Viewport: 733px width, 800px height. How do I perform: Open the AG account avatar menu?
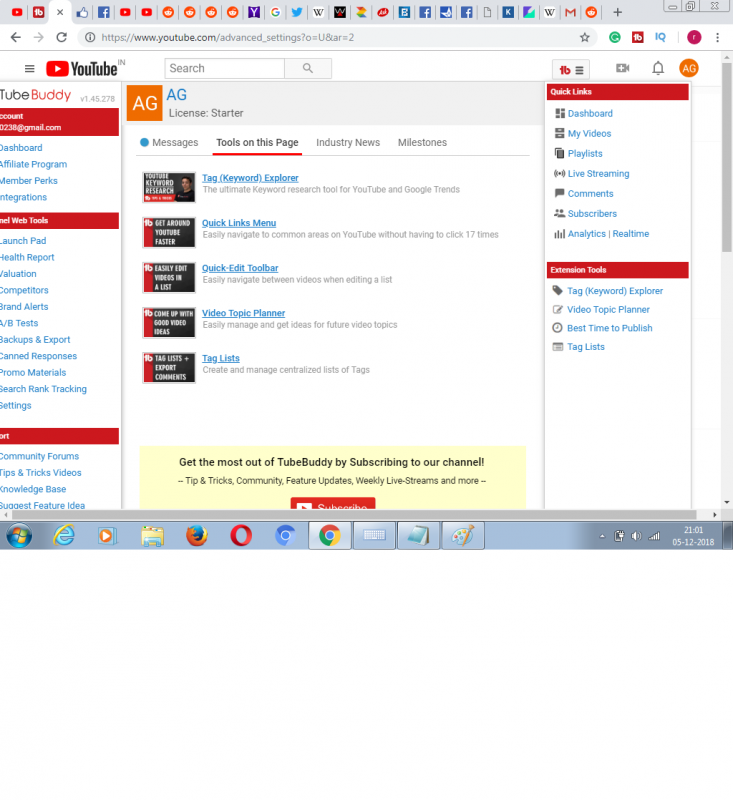pyautogui.click(x=688, y=68)
